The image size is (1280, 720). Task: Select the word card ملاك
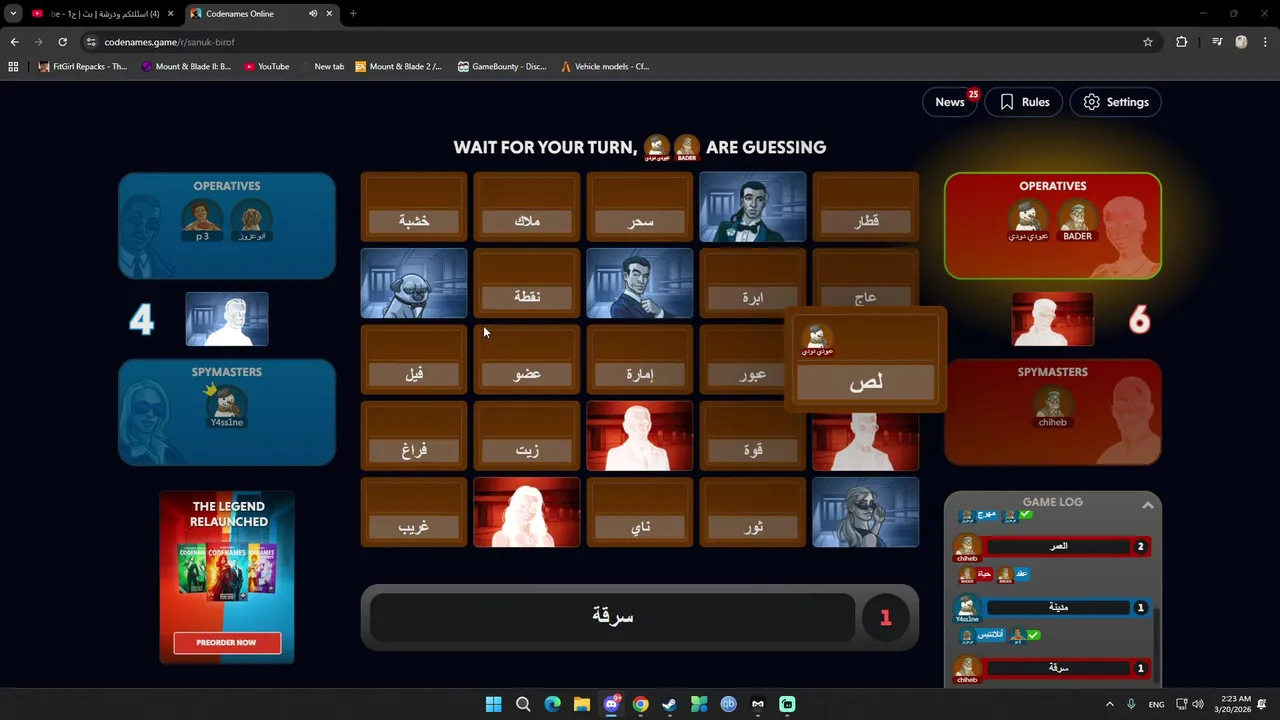click(527, 207)
